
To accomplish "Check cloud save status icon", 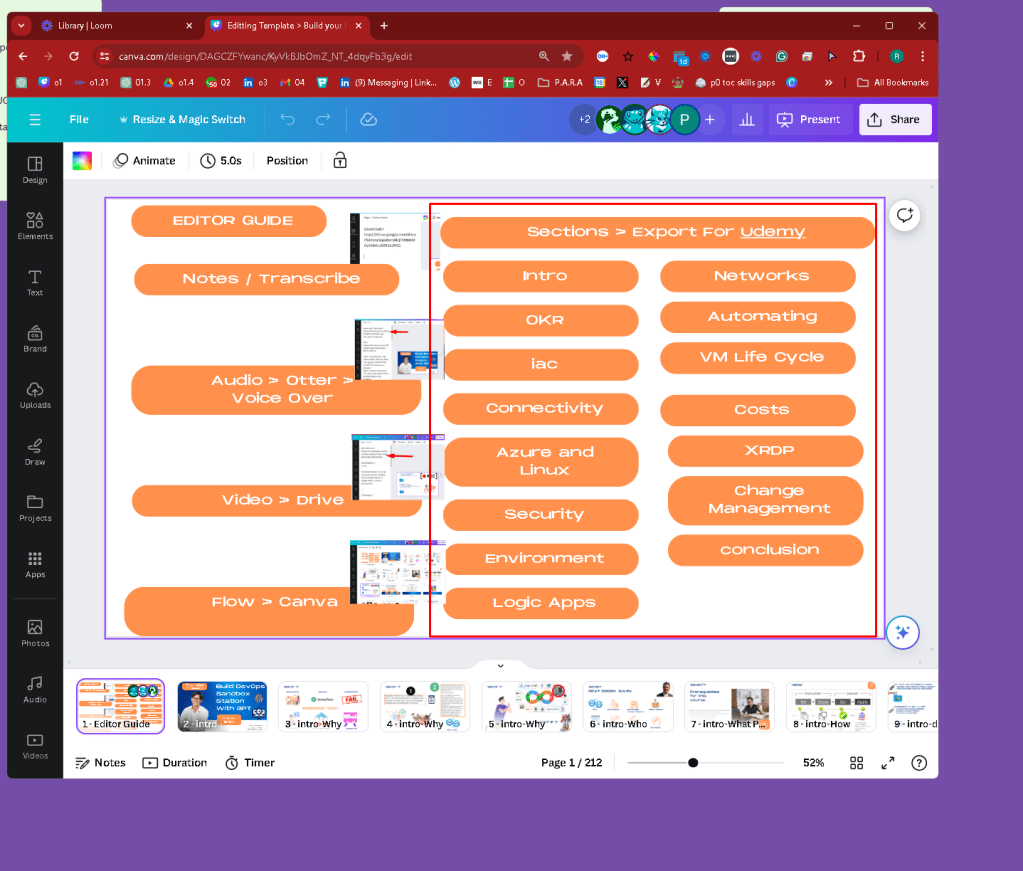I will coord(369,119).
